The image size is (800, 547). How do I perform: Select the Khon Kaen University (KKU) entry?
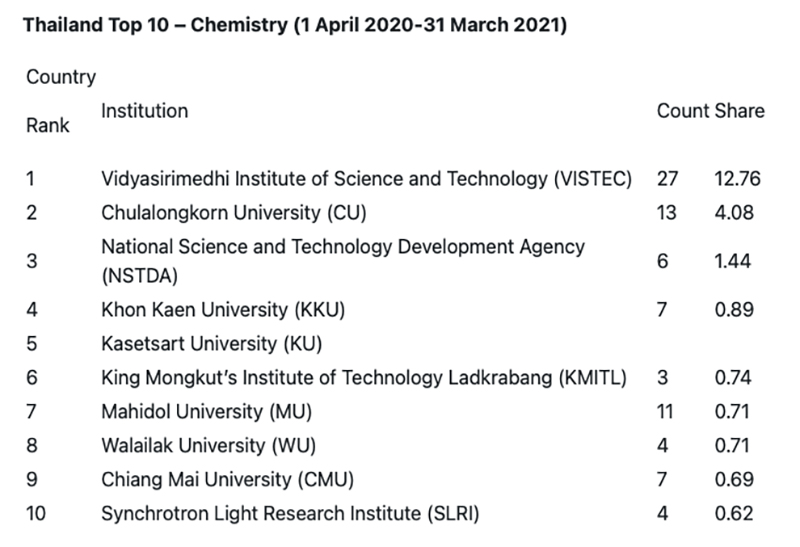[x=223, y=310]
